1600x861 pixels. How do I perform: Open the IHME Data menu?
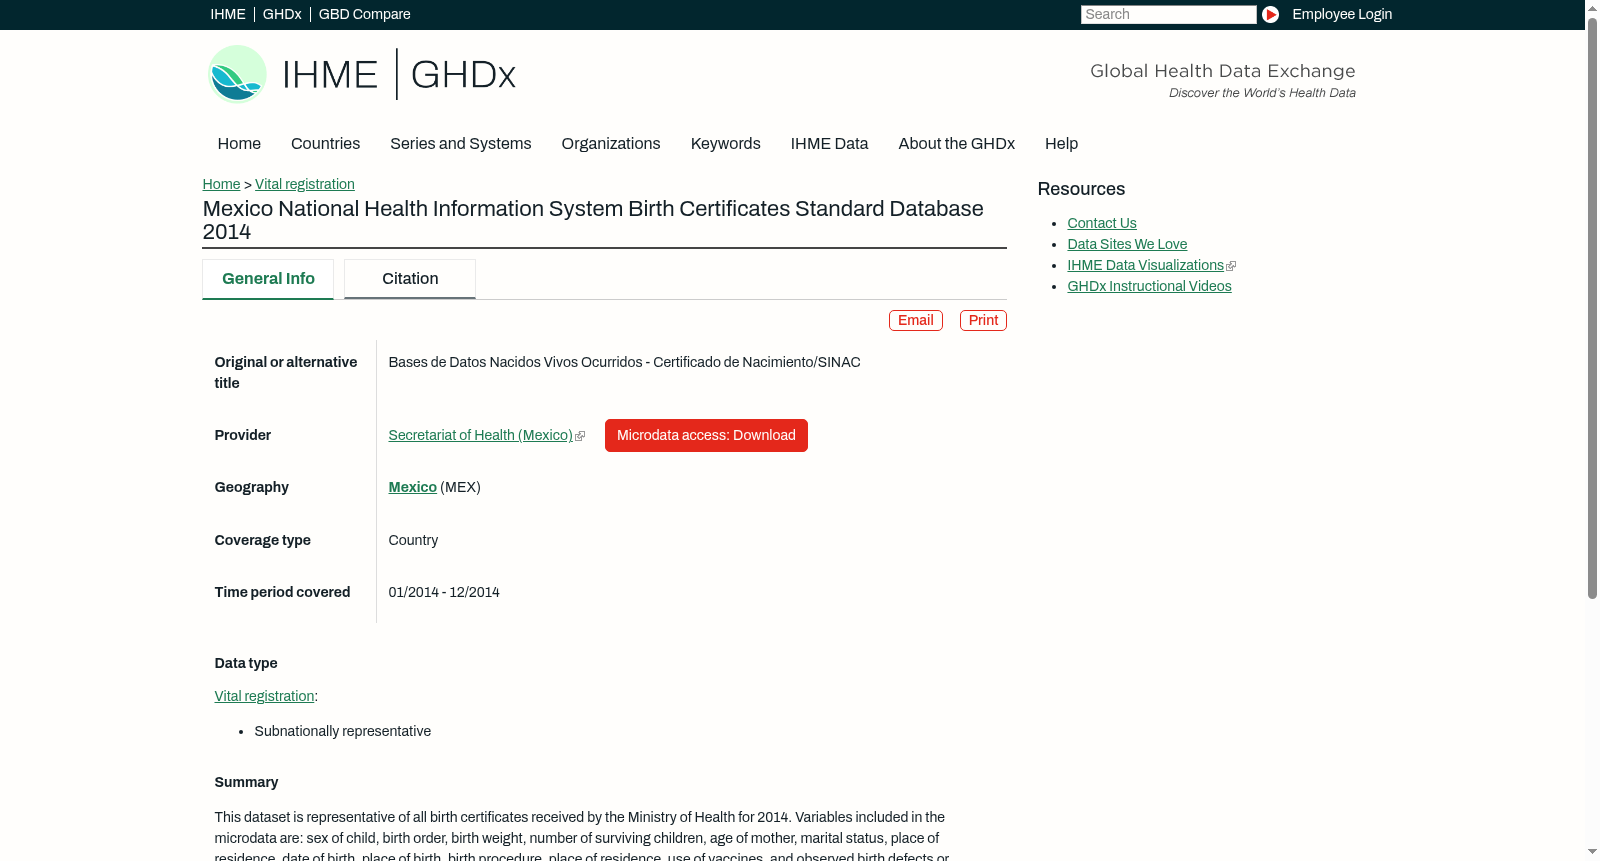point(829,143)
